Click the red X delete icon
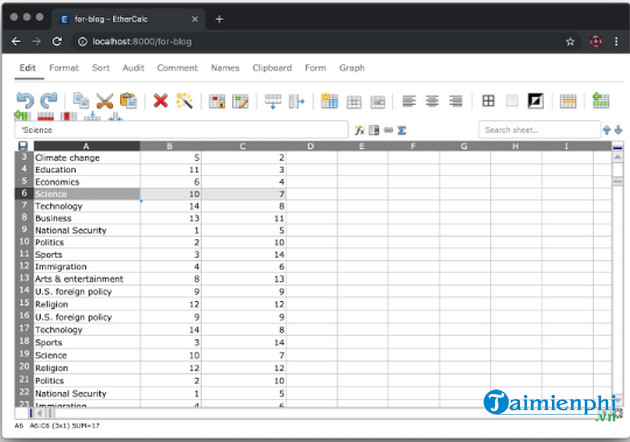The height and width of the screenshot is (442, 630). pyautogui.click(x=160, y=100)
